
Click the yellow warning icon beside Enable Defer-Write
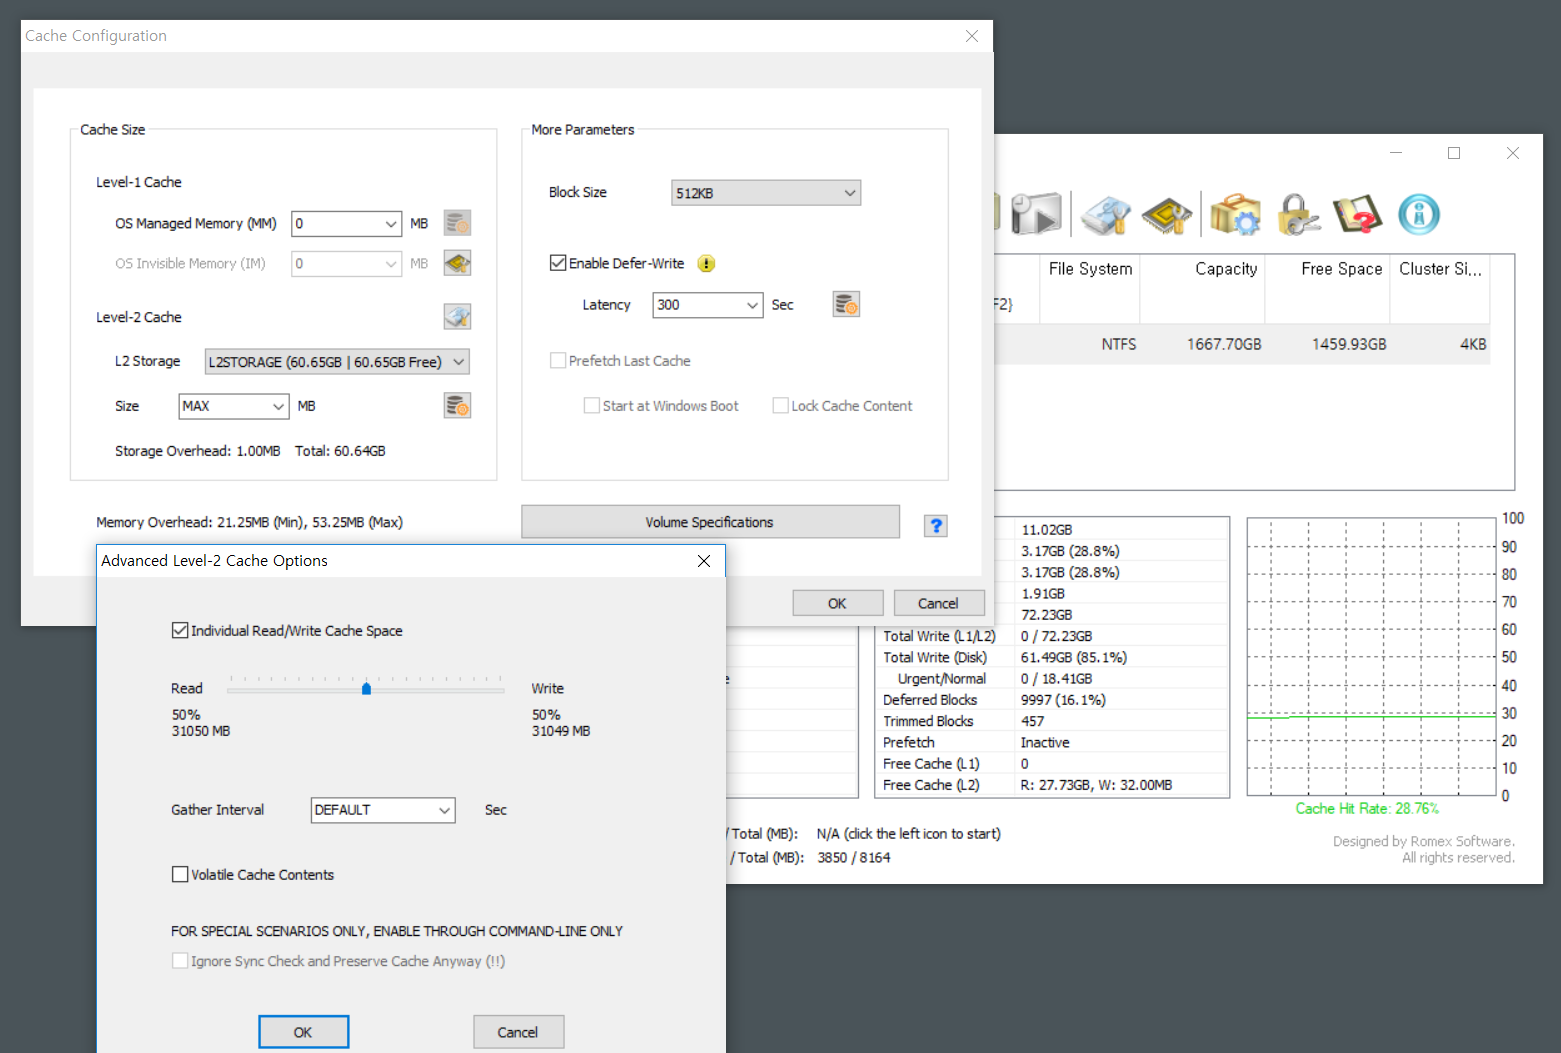click(x=706, y=264)
